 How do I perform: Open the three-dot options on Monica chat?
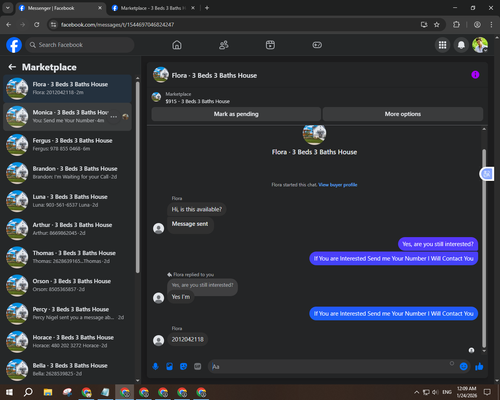114,117
